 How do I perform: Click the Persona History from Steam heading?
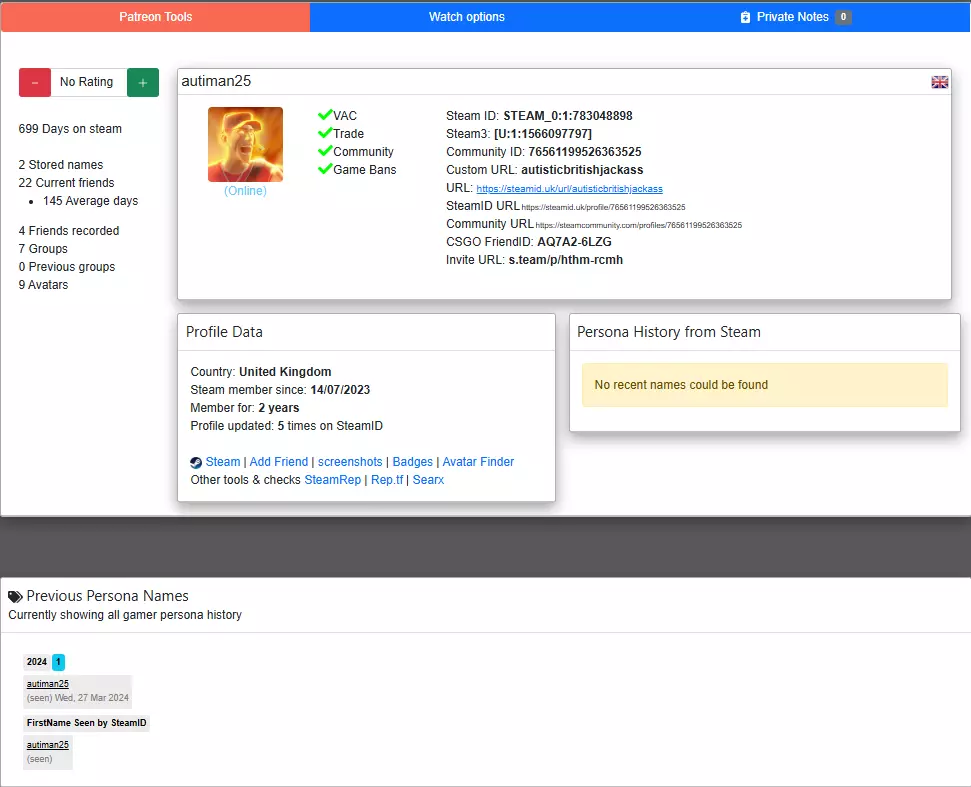[669, 332]
